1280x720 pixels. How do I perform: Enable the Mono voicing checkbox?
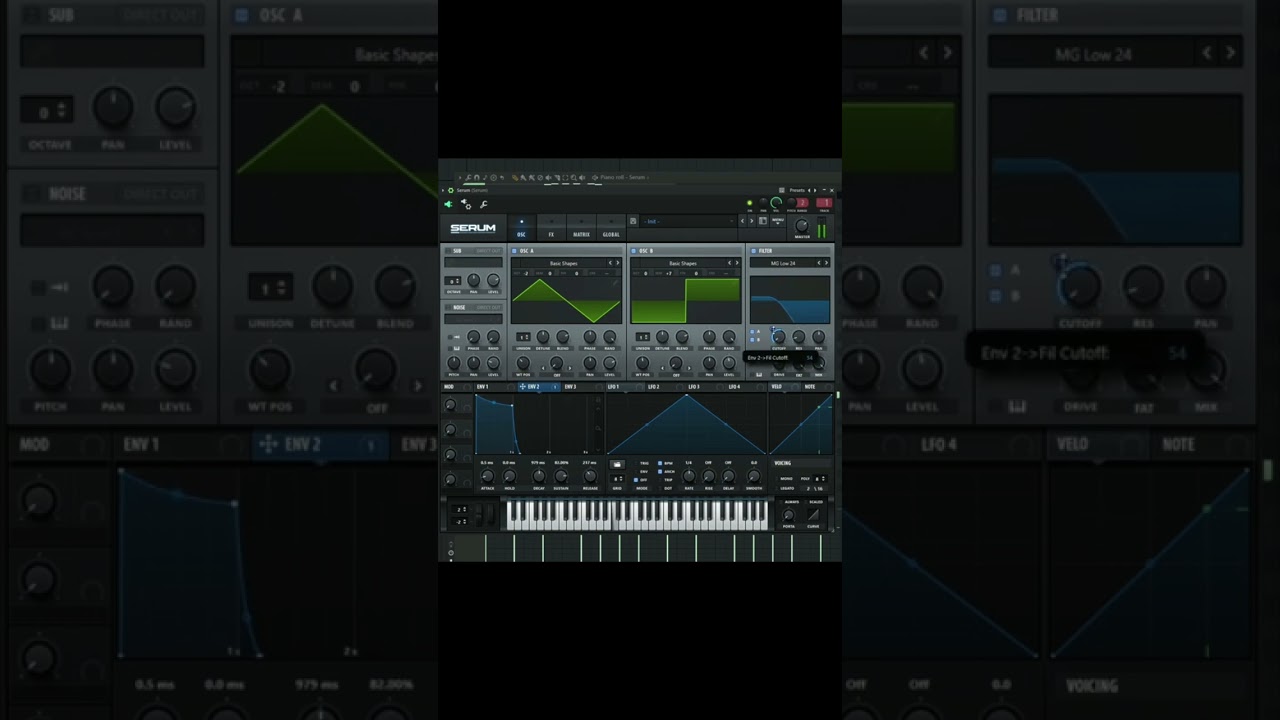pyautogui.click(x=776, y=479)
